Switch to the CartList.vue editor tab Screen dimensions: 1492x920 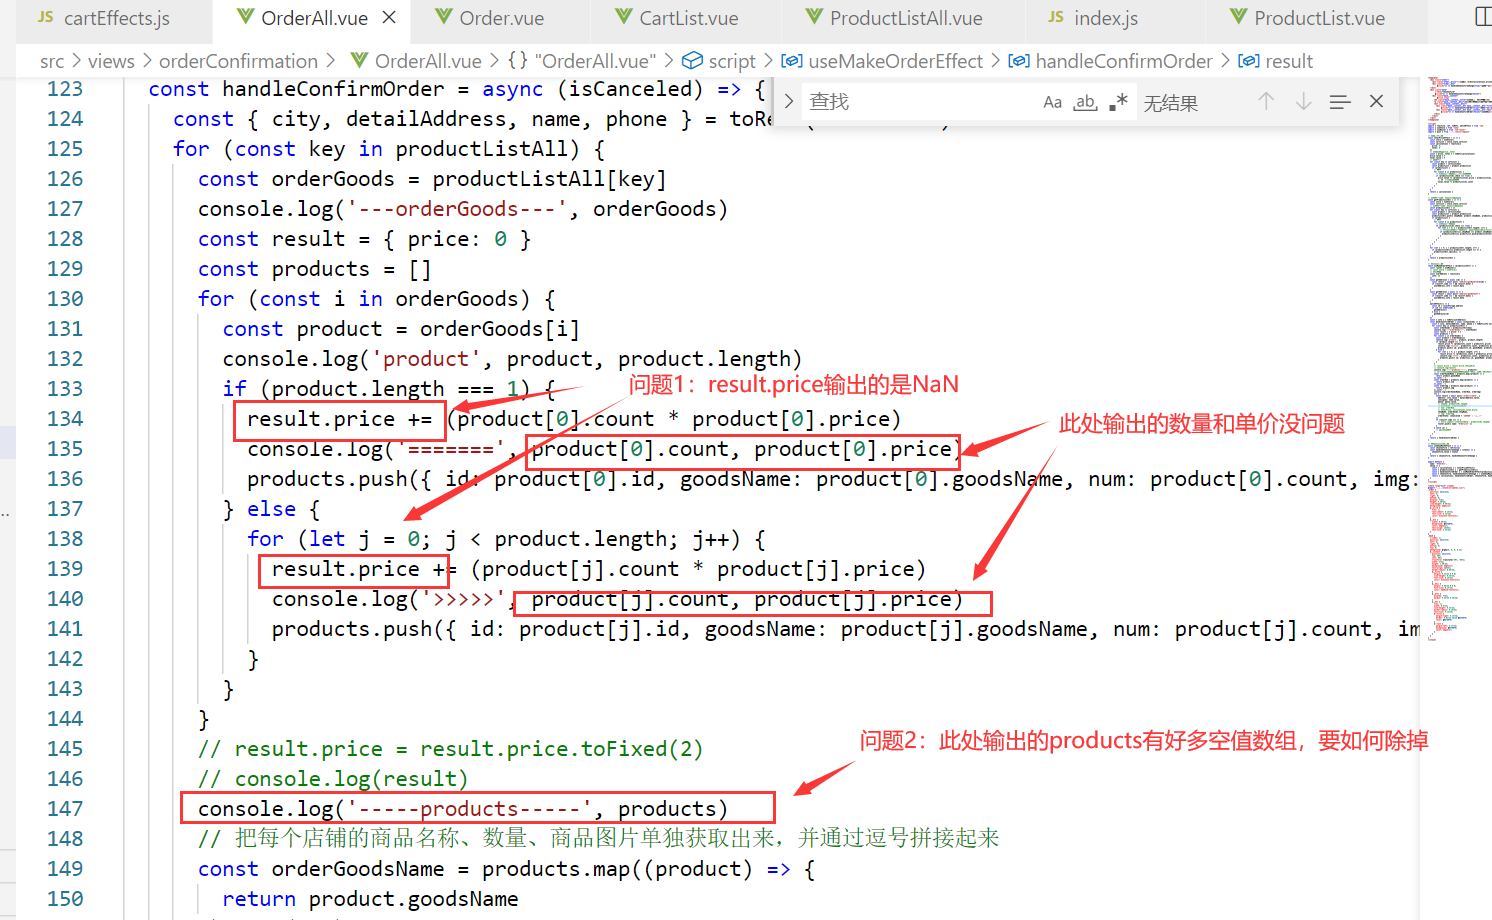[676, 18]
